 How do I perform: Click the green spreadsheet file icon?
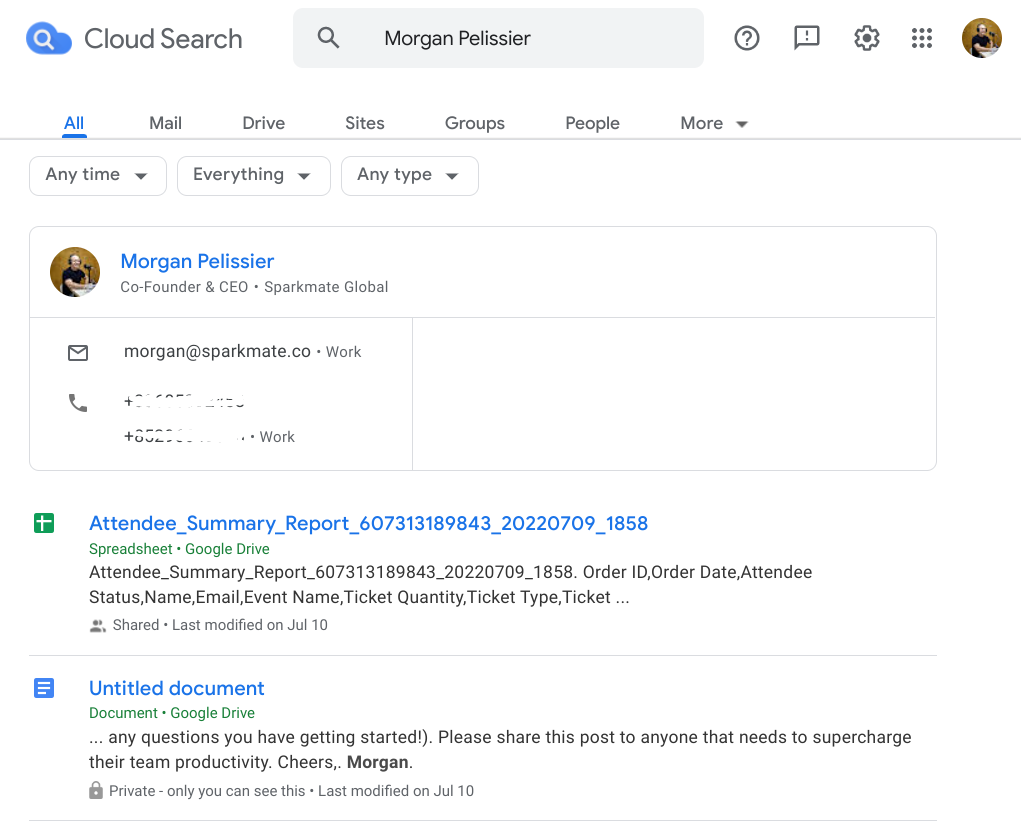[x=44, y=523]
